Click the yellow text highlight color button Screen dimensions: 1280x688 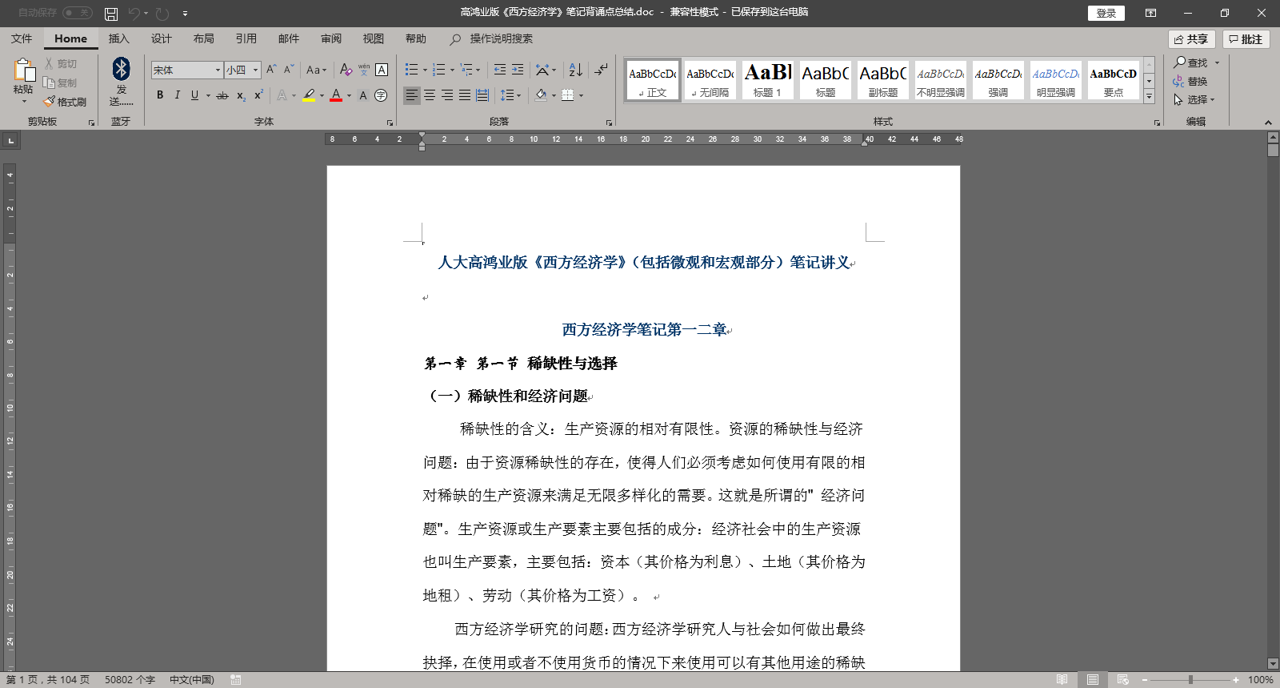(x=309, y=96)
